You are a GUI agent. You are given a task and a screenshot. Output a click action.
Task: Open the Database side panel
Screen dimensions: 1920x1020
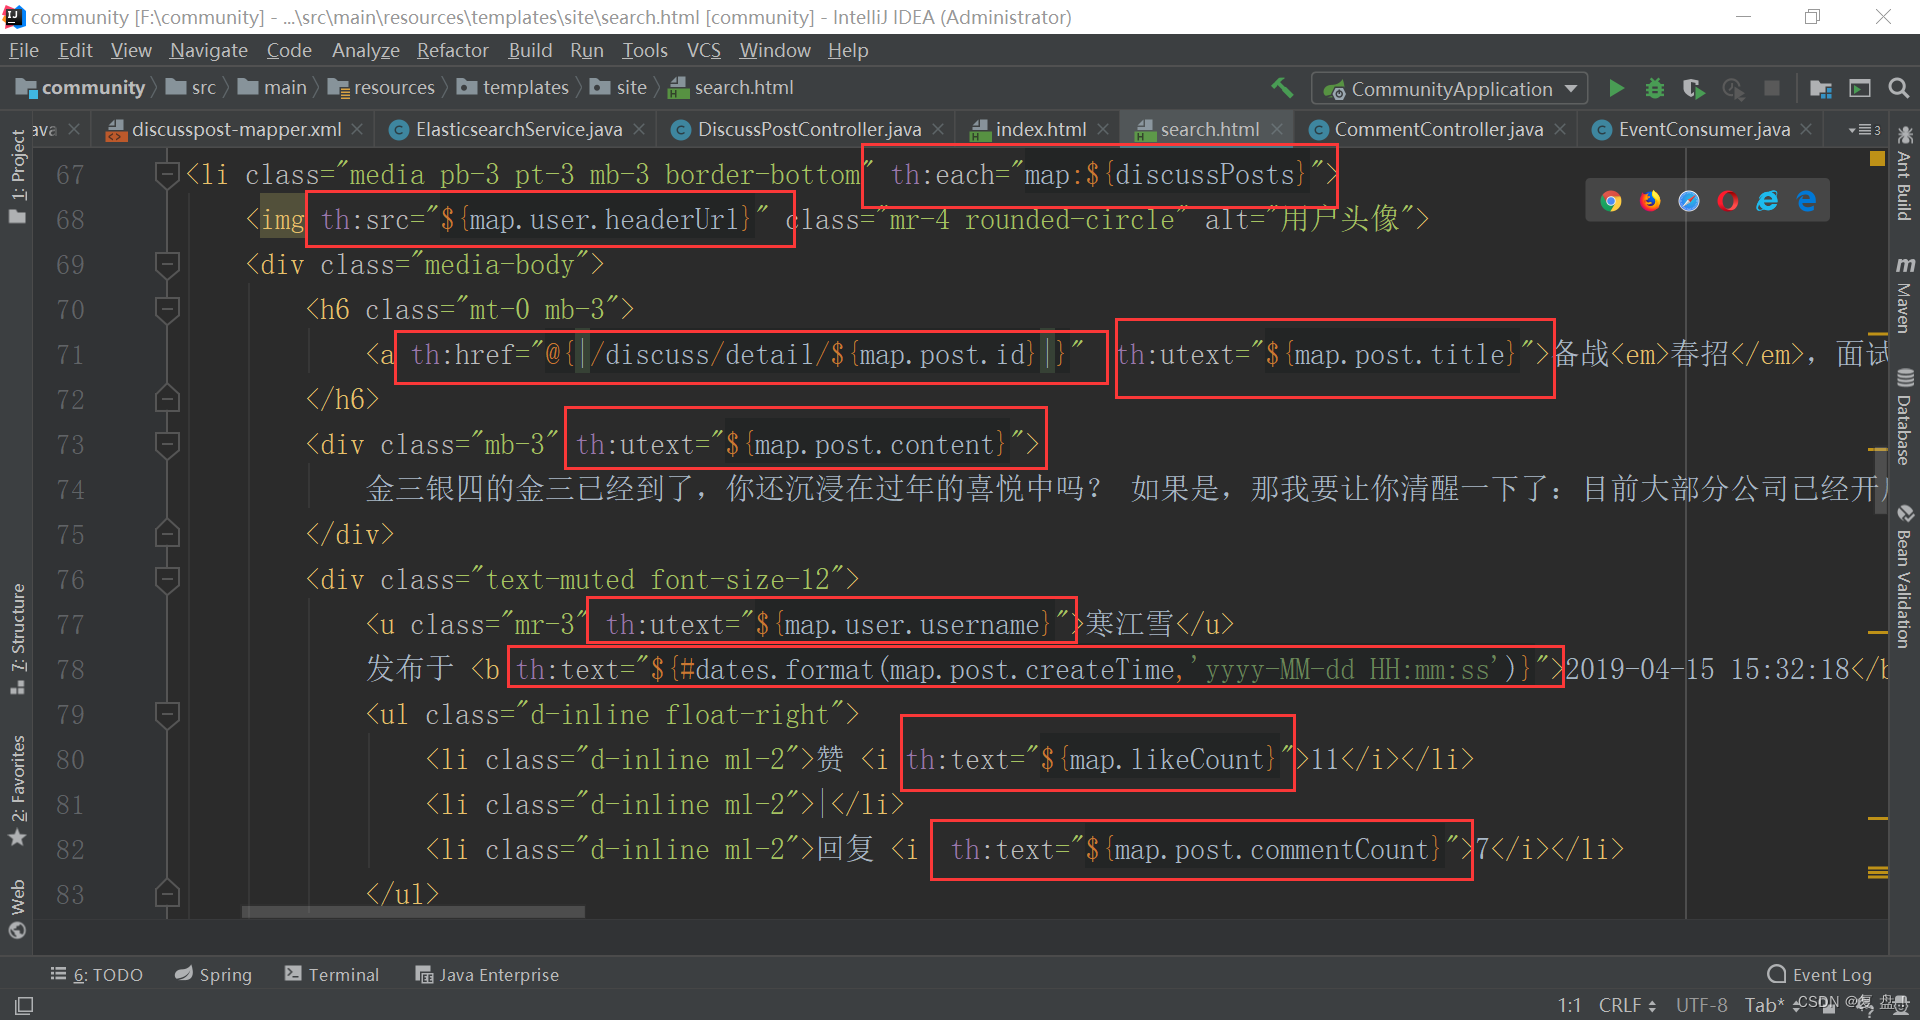point(1904,417)
